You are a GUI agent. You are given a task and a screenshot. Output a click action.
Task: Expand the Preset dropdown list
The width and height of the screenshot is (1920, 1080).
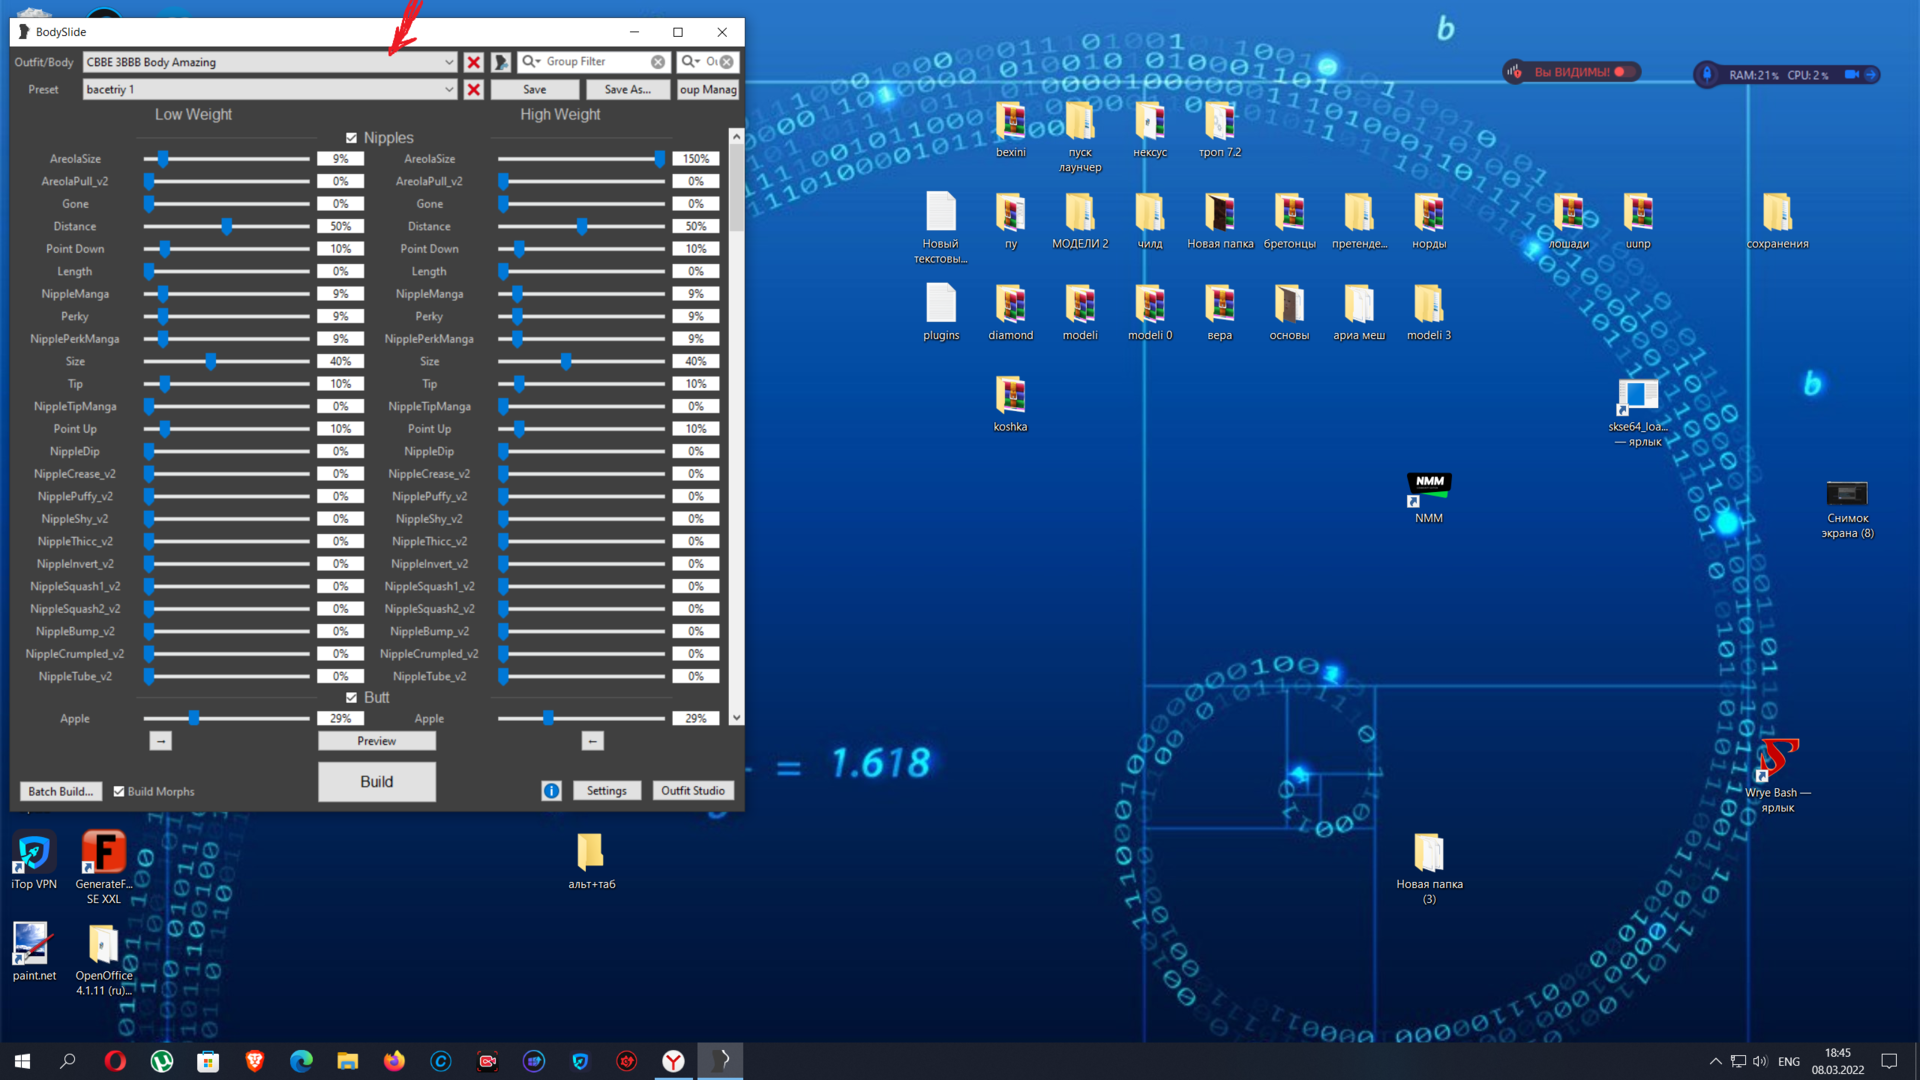coord(448,90)
